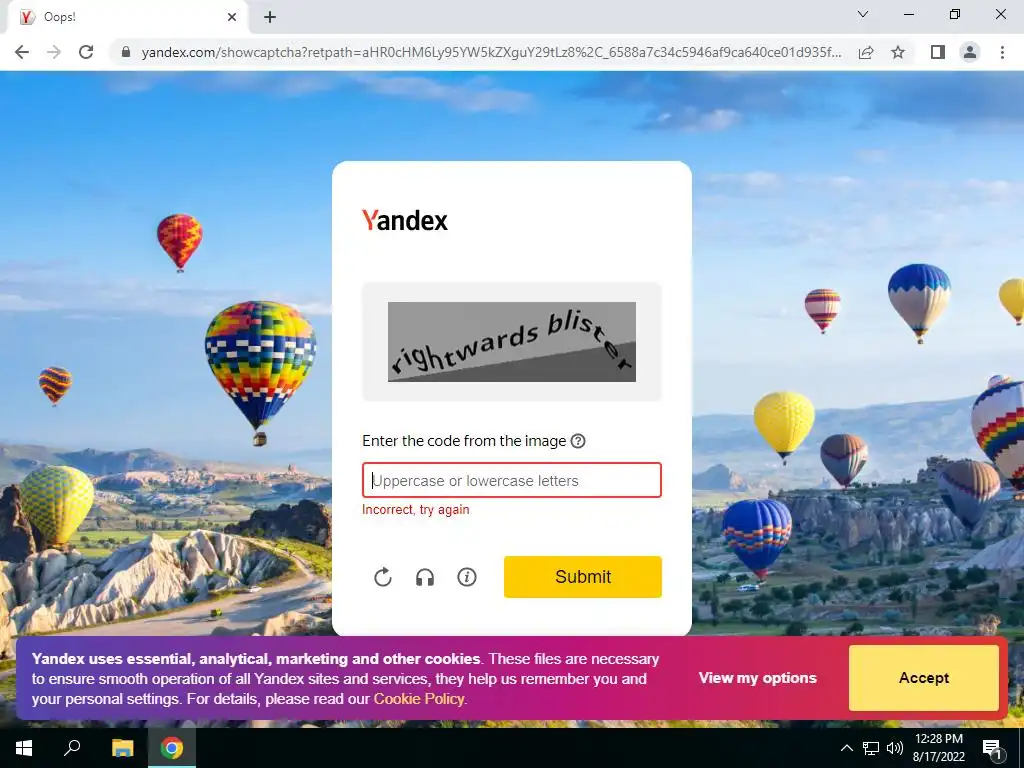
Task: Reload the page from the browser toolbar
Action: coord(86,52)
